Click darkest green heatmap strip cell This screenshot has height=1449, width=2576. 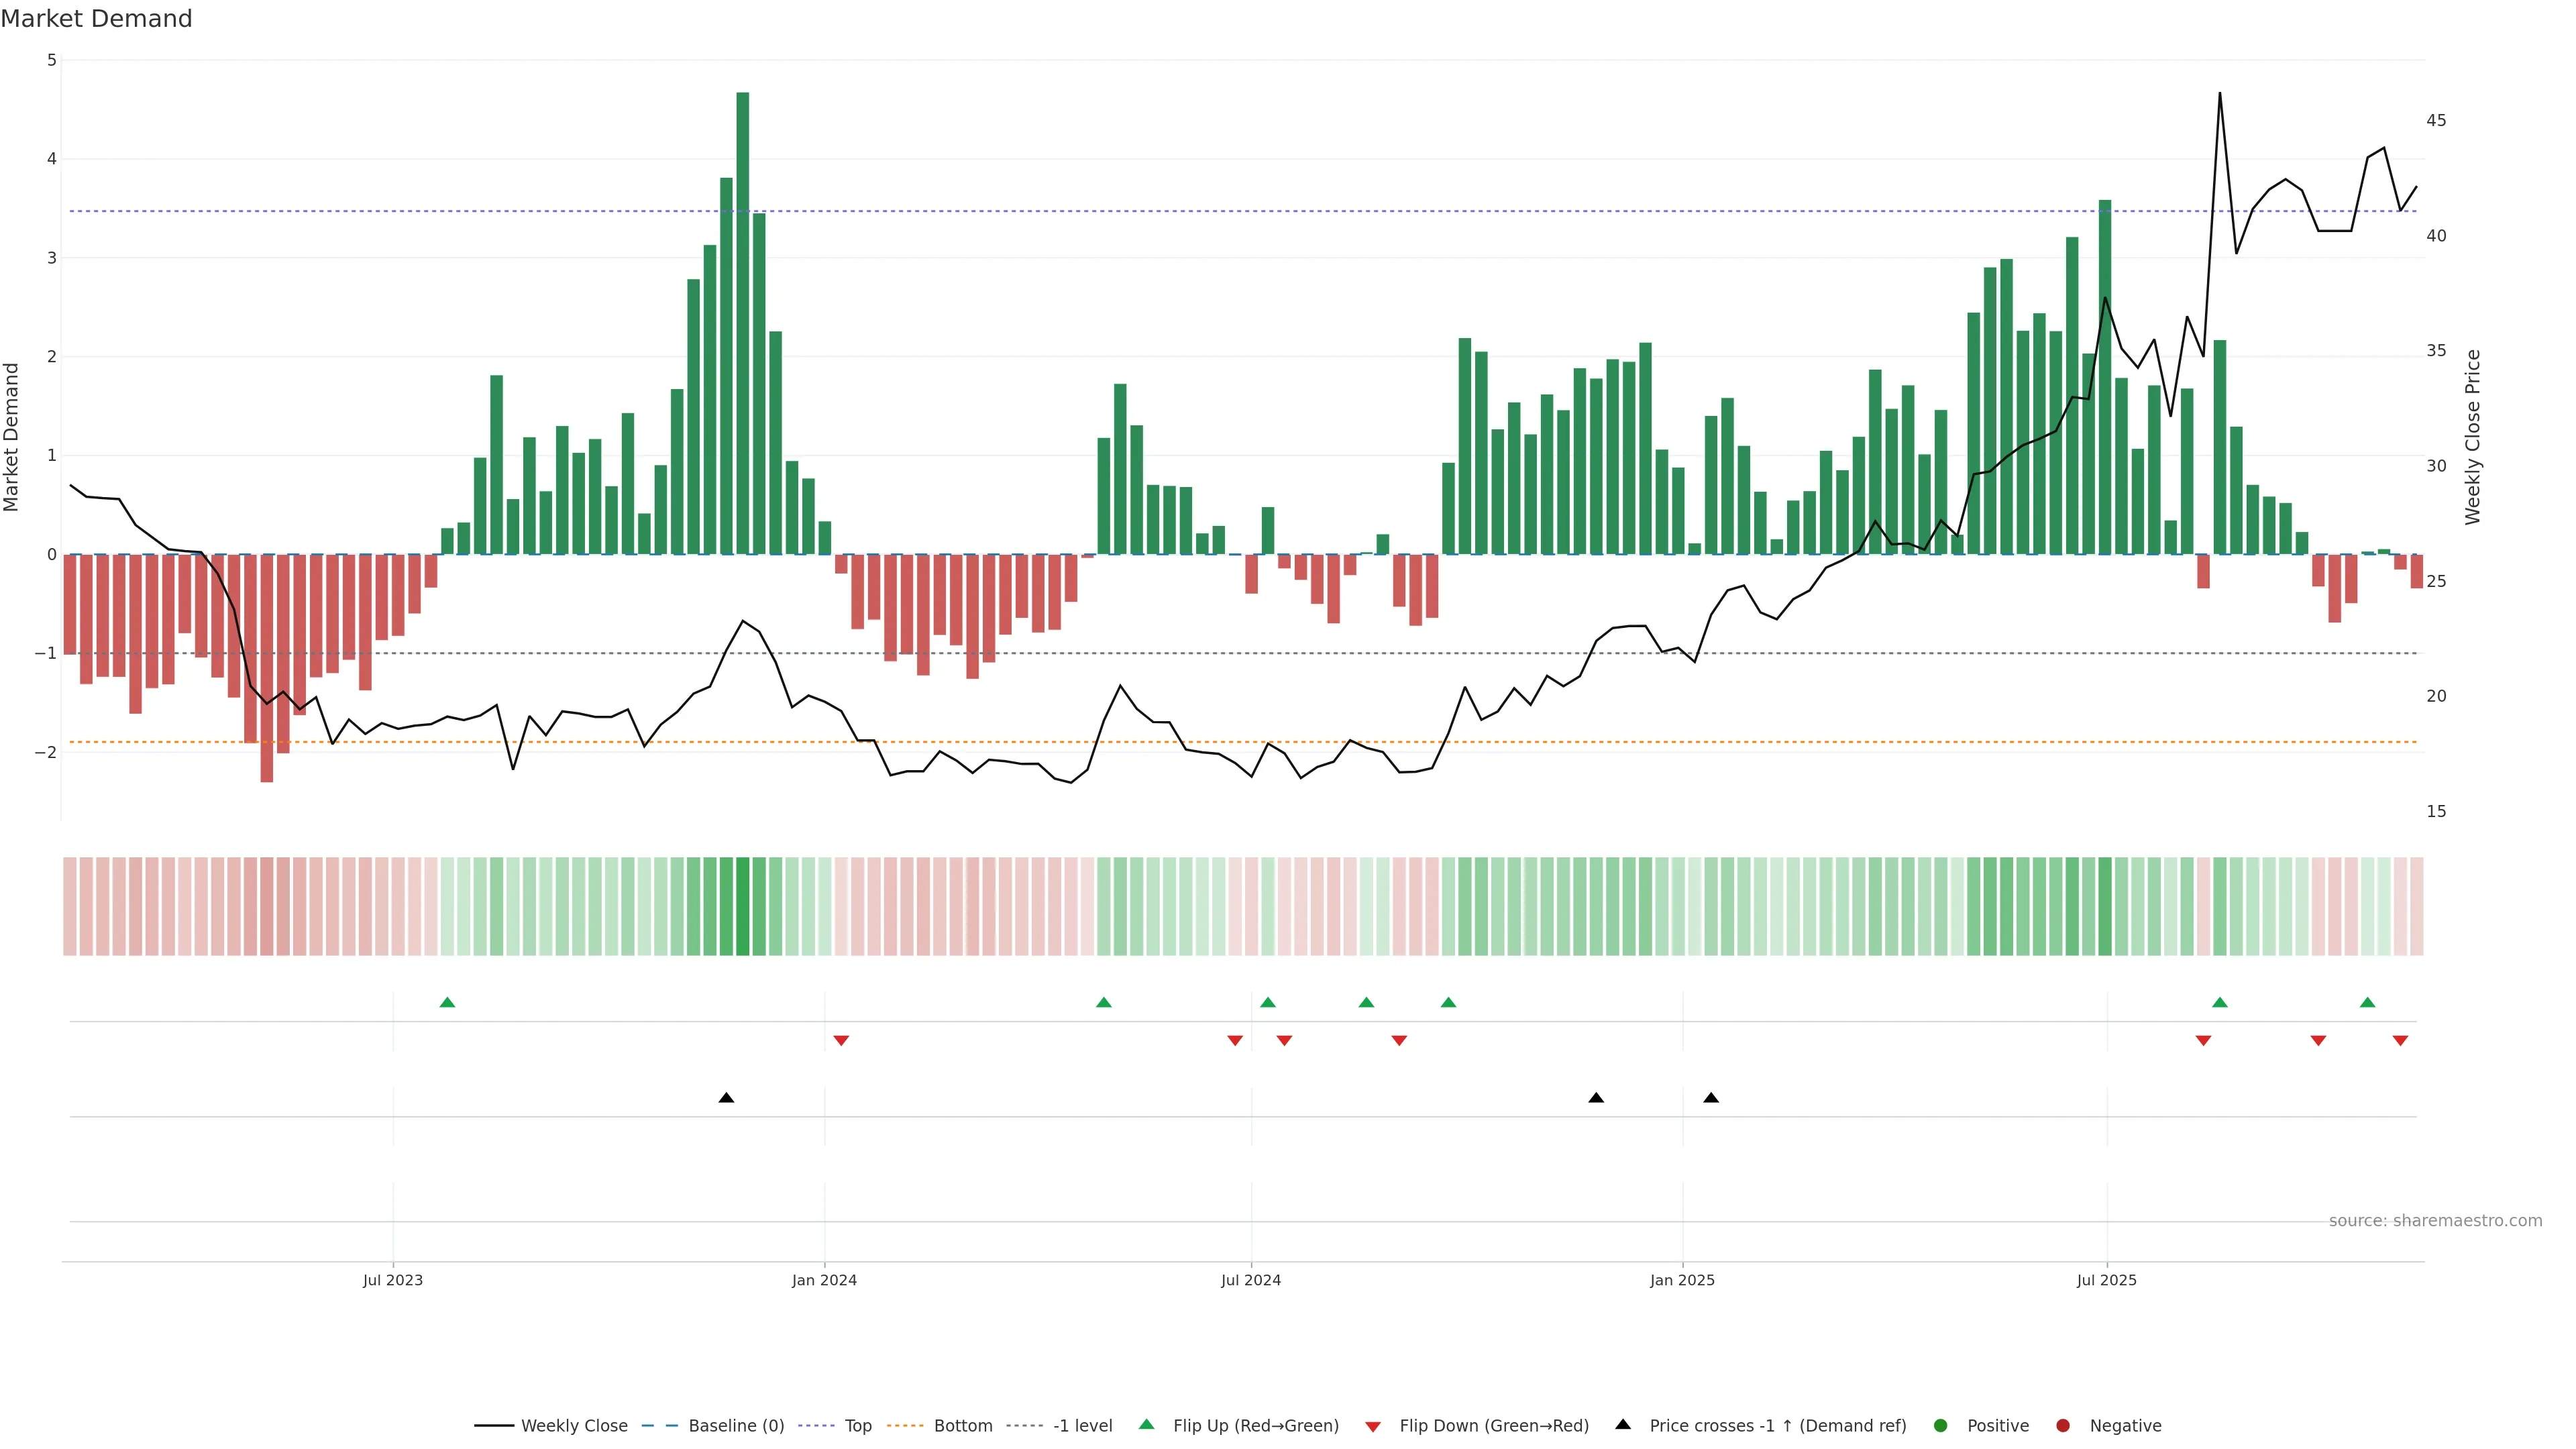[x=743, y=906]
